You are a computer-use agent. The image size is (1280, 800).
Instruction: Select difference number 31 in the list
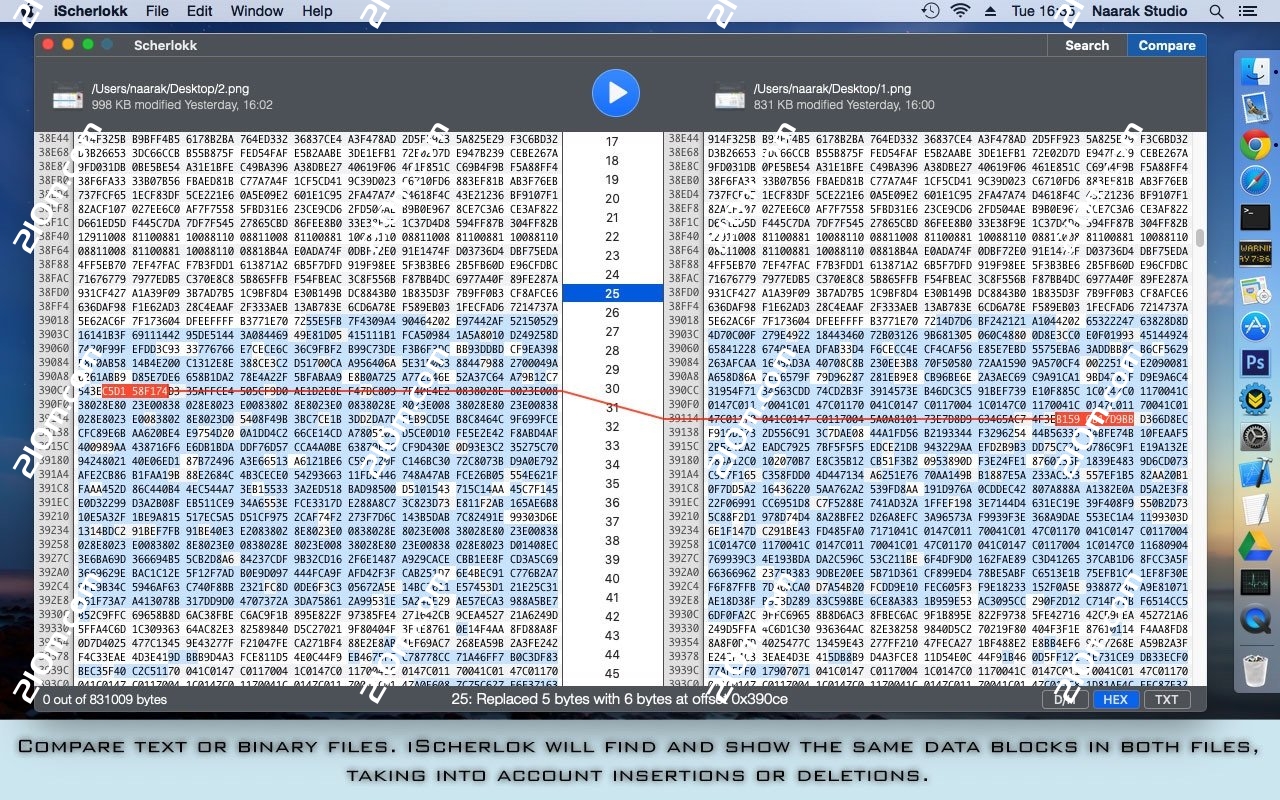pos(613,407)
